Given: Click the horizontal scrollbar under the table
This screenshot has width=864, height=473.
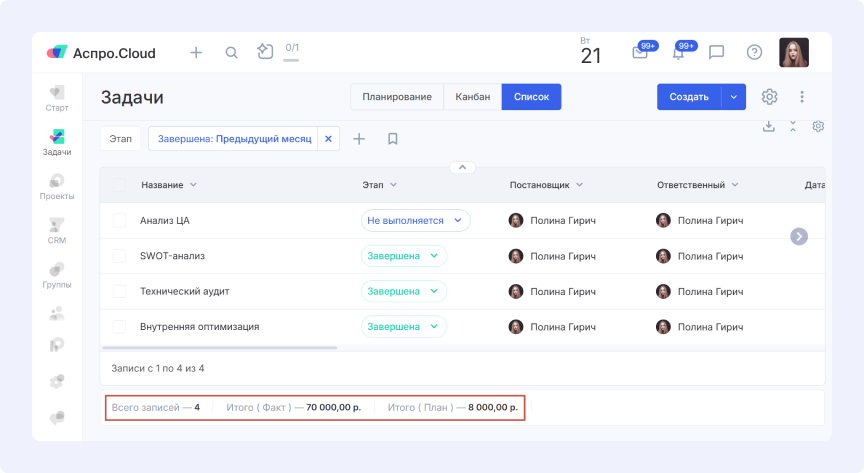Looking at the screenshot, I should click(x=218, y=348).
